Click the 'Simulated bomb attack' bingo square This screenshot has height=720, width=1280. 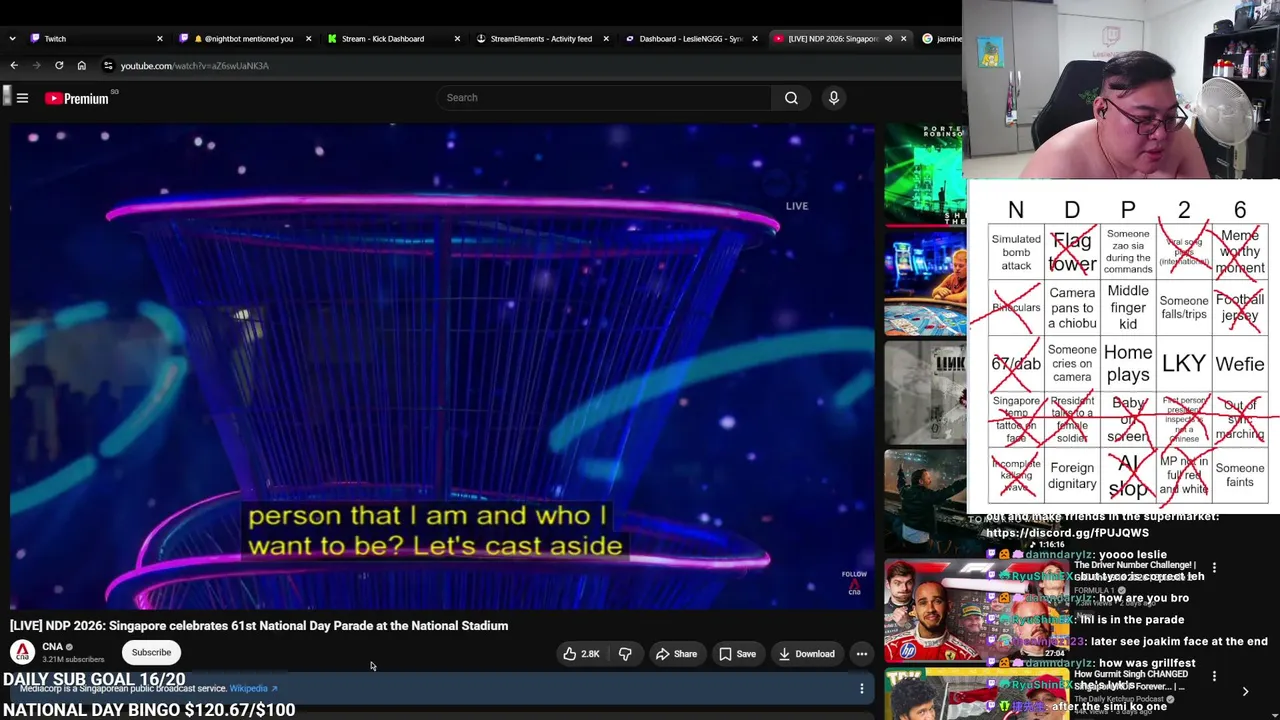pyautogui.click(x=1016, y=252)
